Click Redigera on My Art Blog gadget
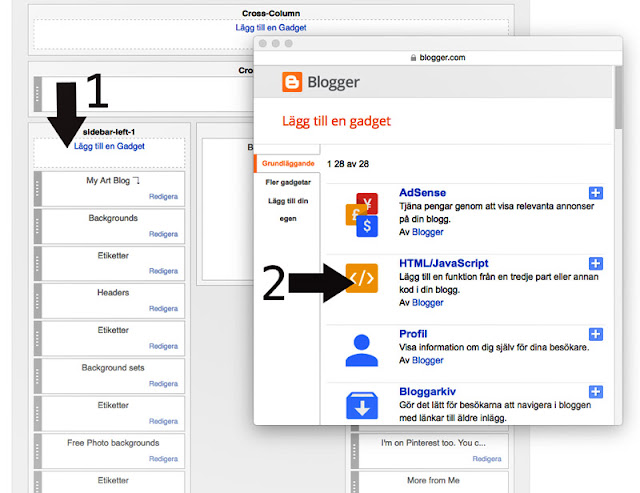640x493 pixels. (163, 196)
